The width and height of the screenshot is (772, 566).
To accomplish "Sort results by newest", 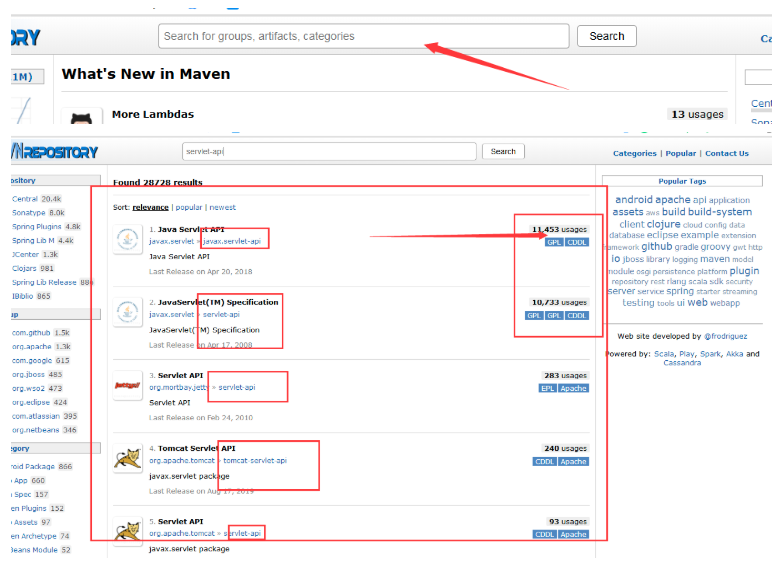I will [223, 208].
